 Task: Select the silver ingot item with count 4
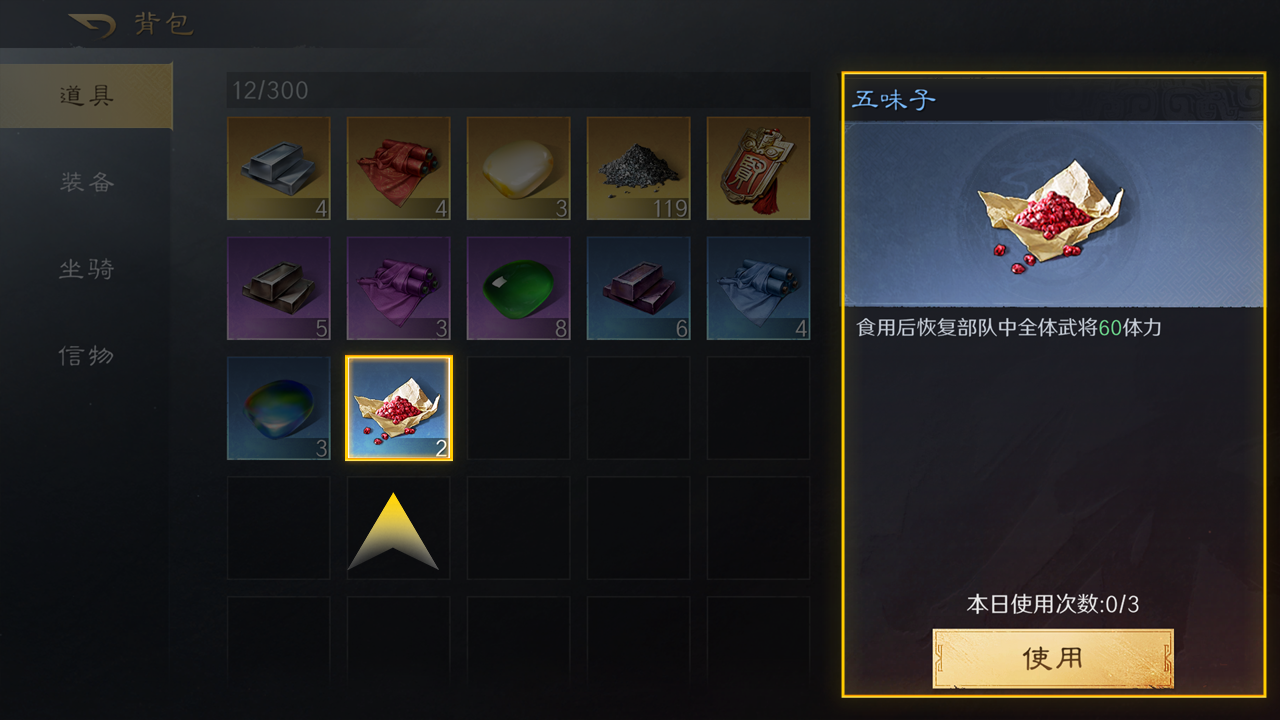coord(279,168)
